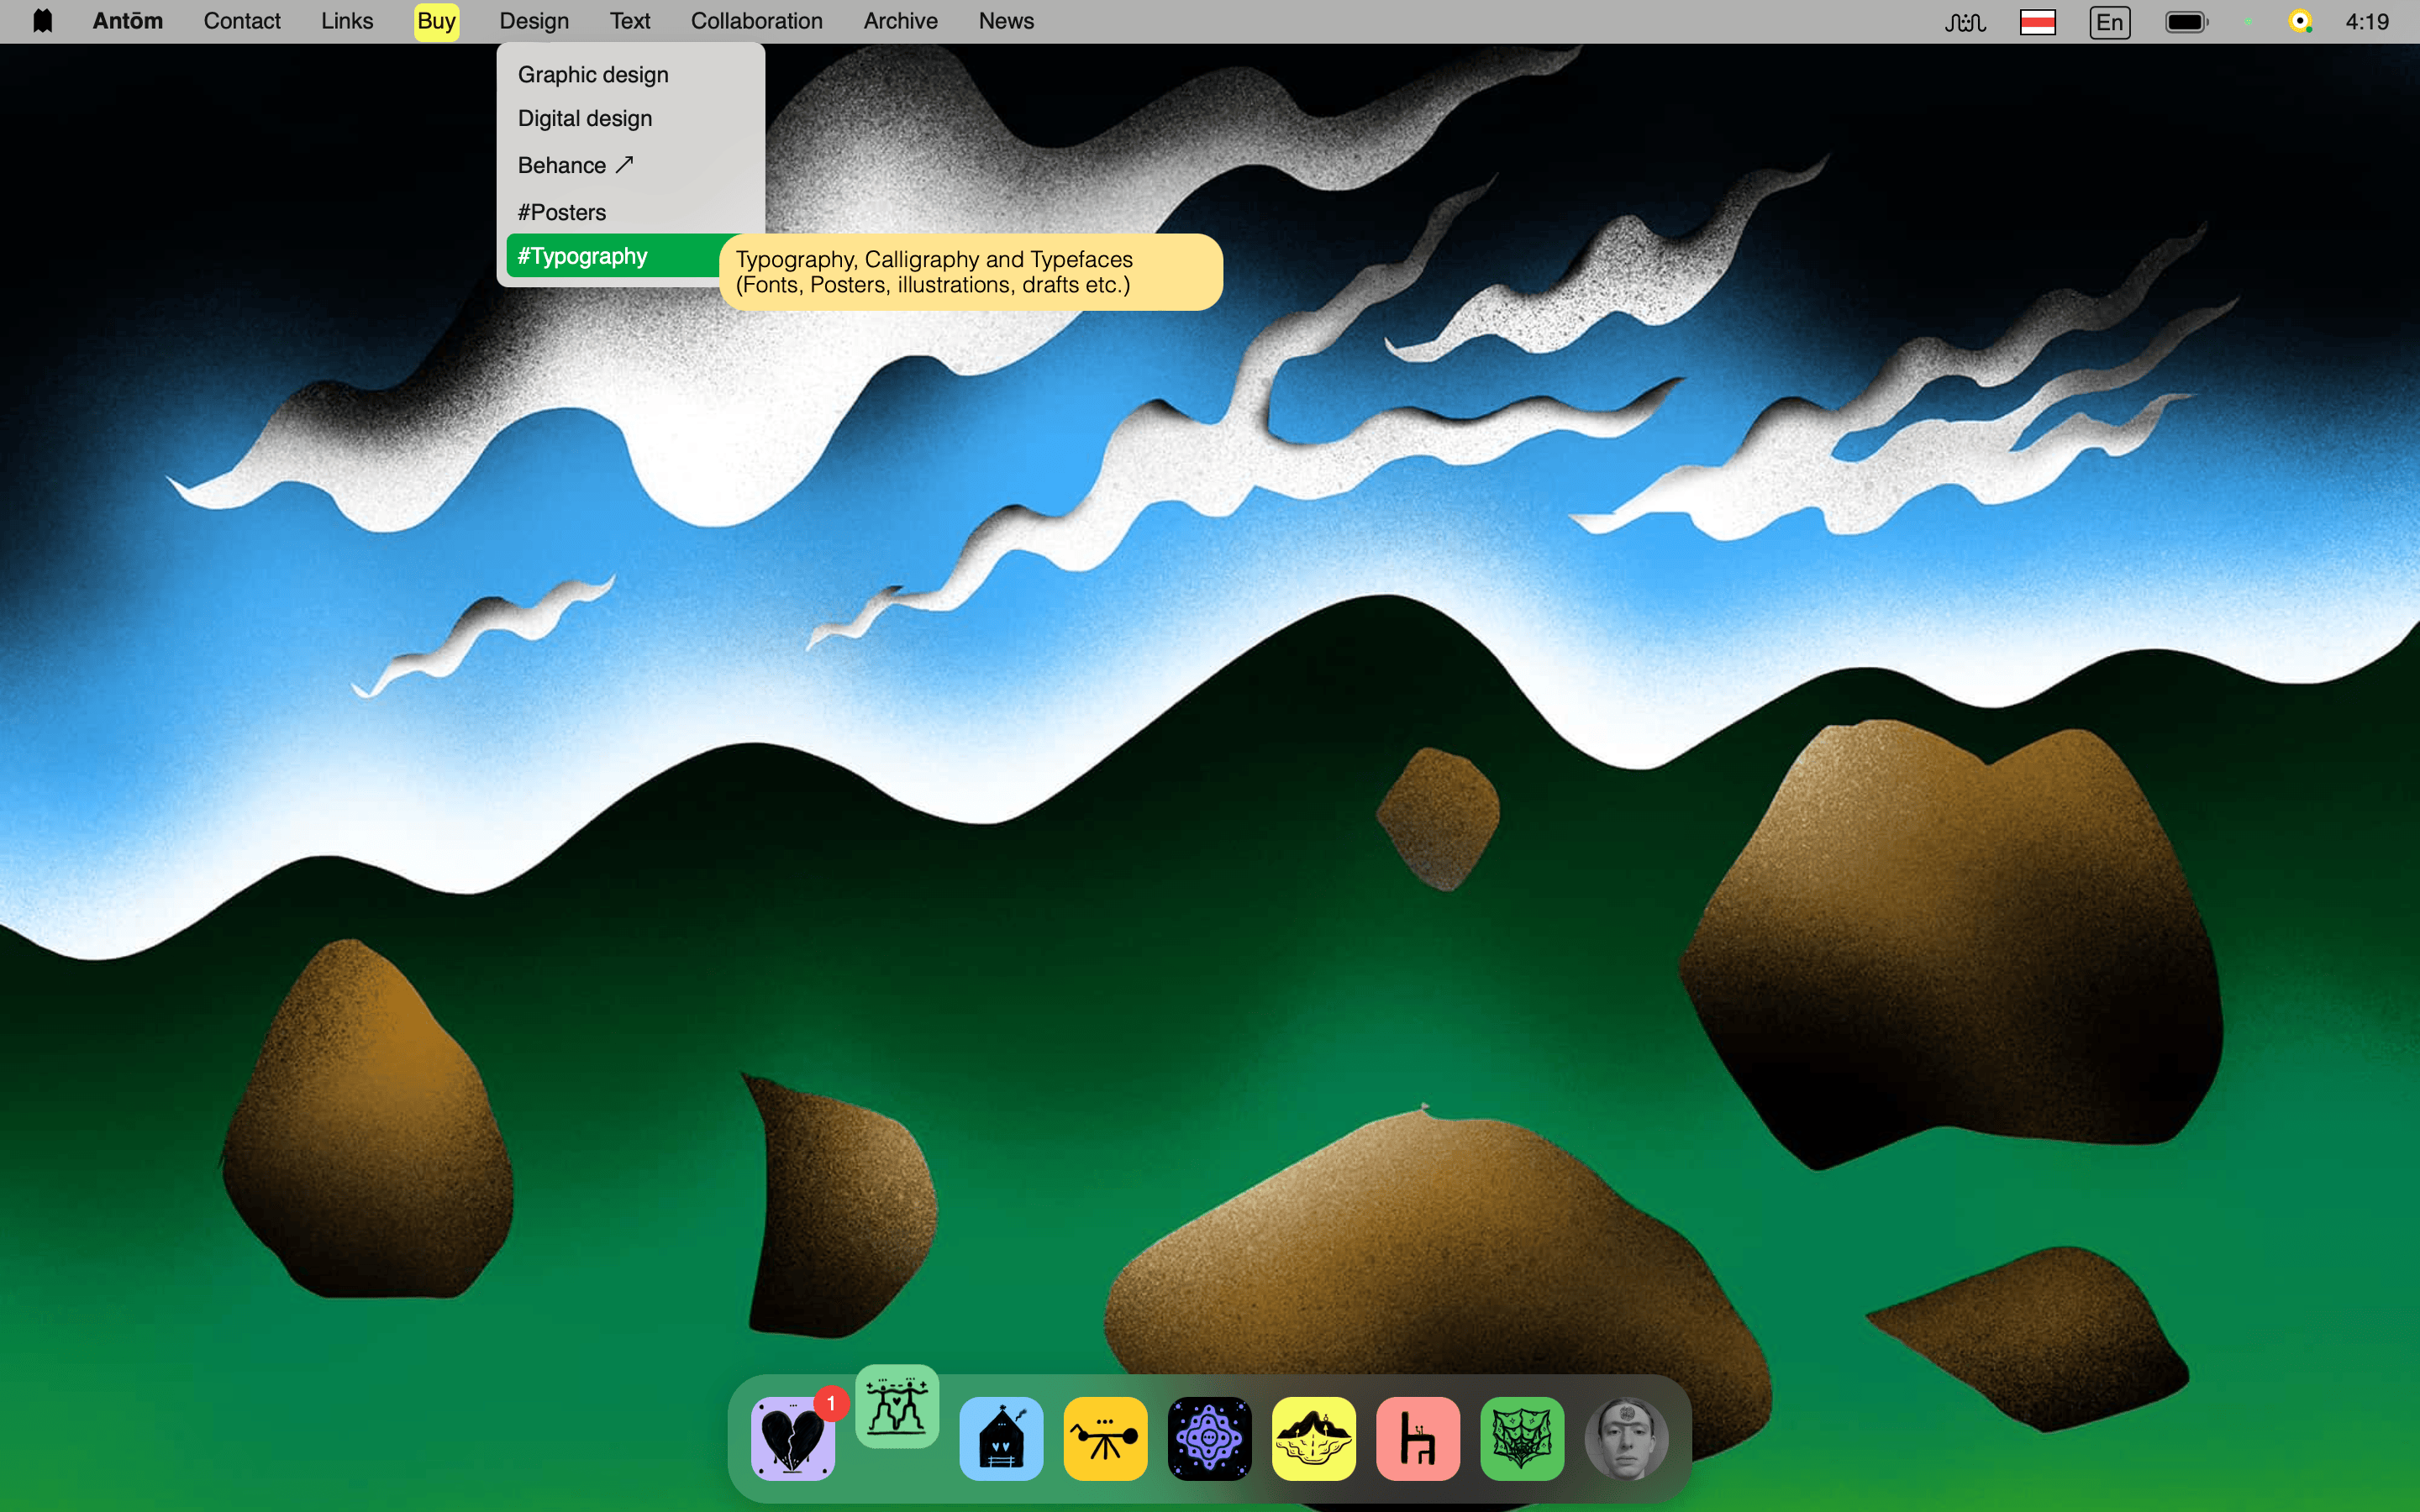This screenshot has height=1512, width=2420.
Task: Select Graphic design from Design menu
Action: tap(593, 75)
